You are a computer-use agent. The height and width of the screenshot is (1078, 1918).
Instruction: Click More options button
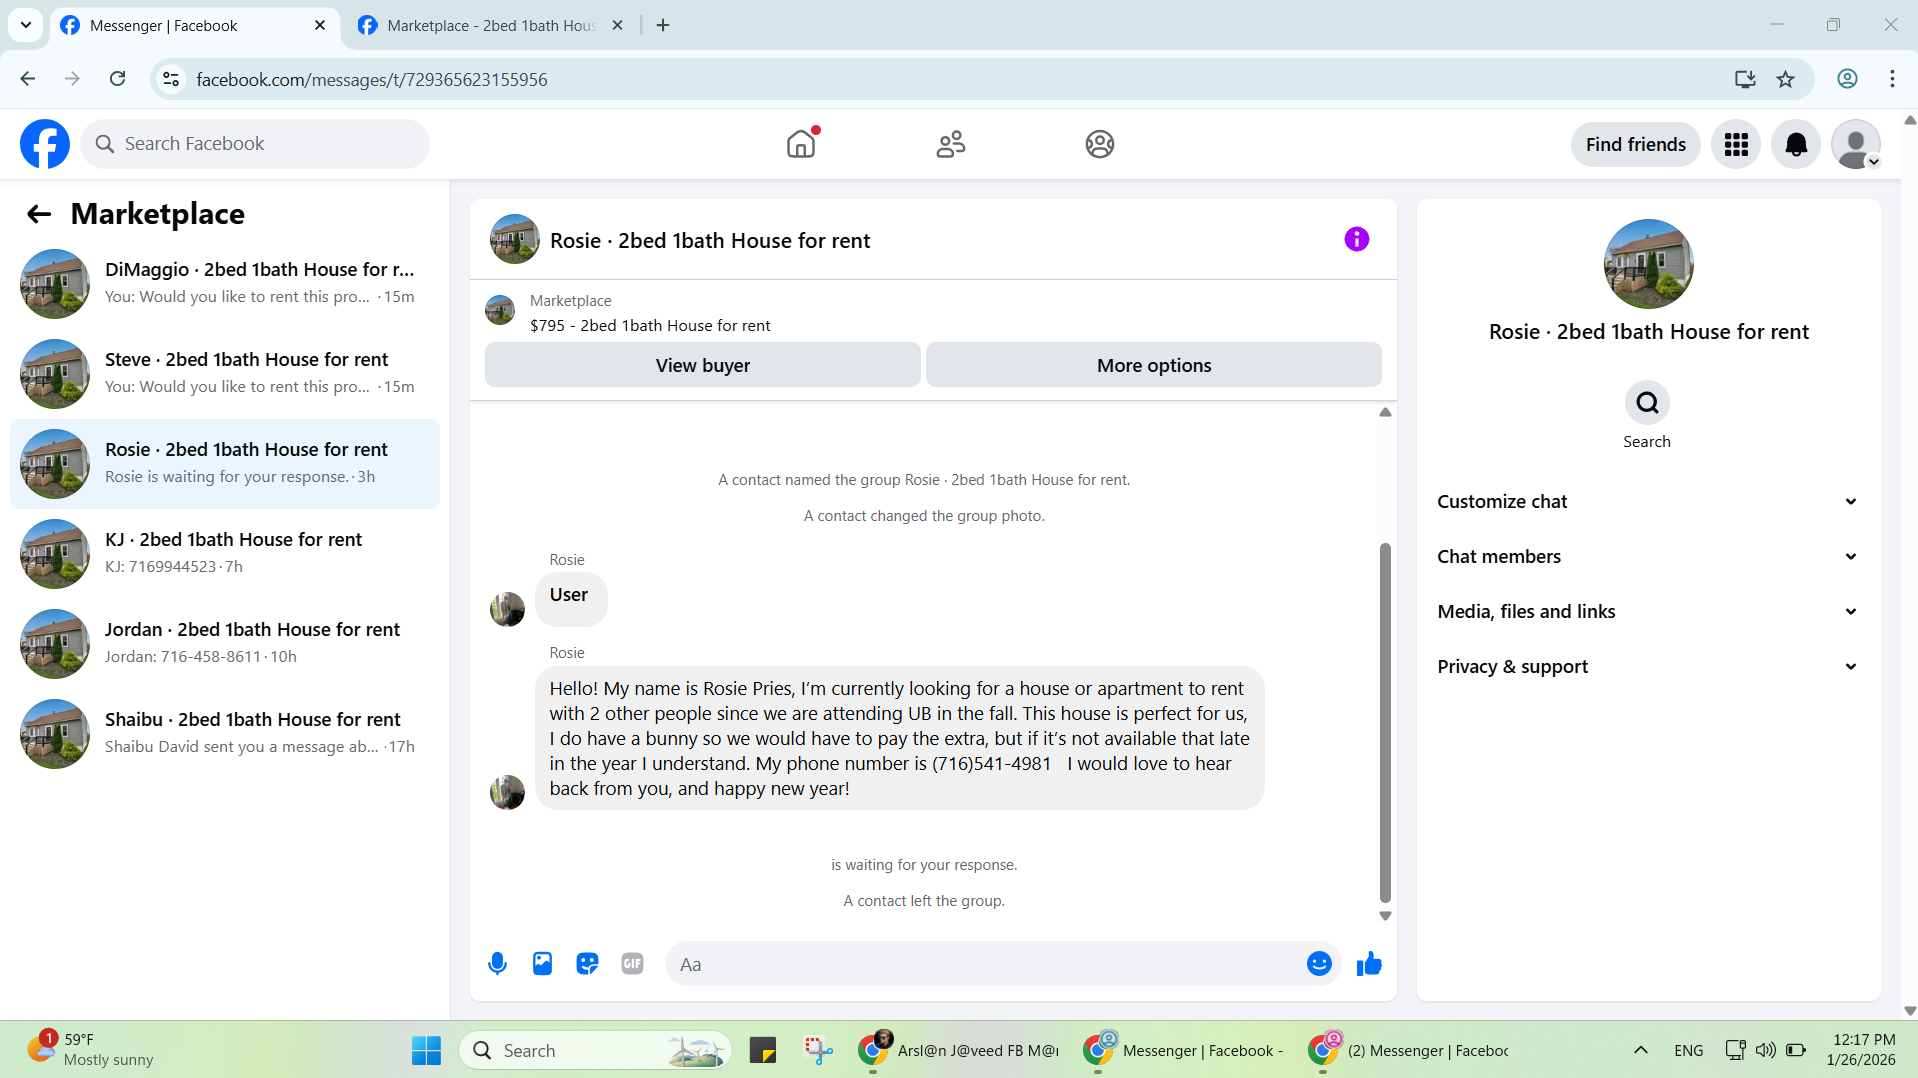pos(1154,365)
